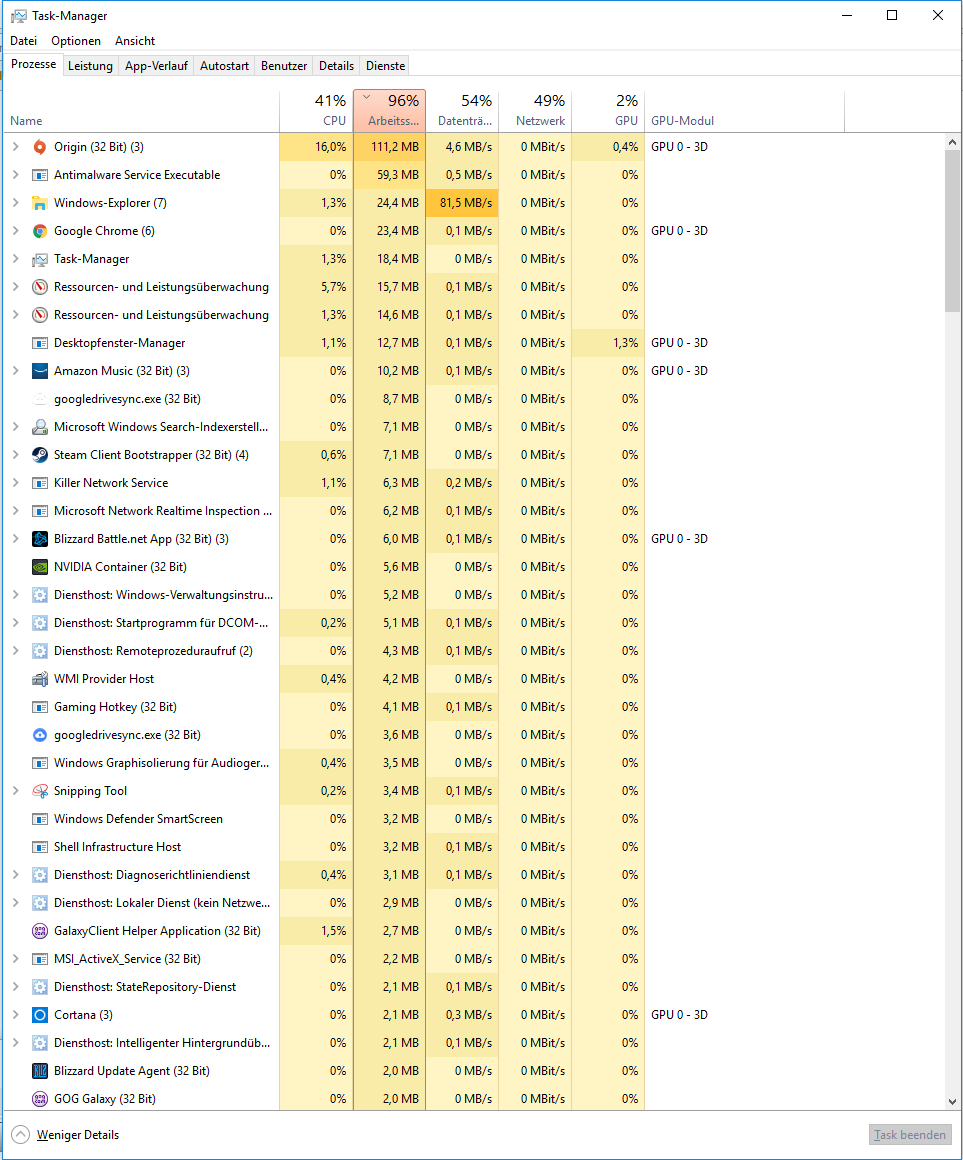This screenshot has width=963, height=1160.
Task: Click the WMI Provider Host icon
Action: 40,679
